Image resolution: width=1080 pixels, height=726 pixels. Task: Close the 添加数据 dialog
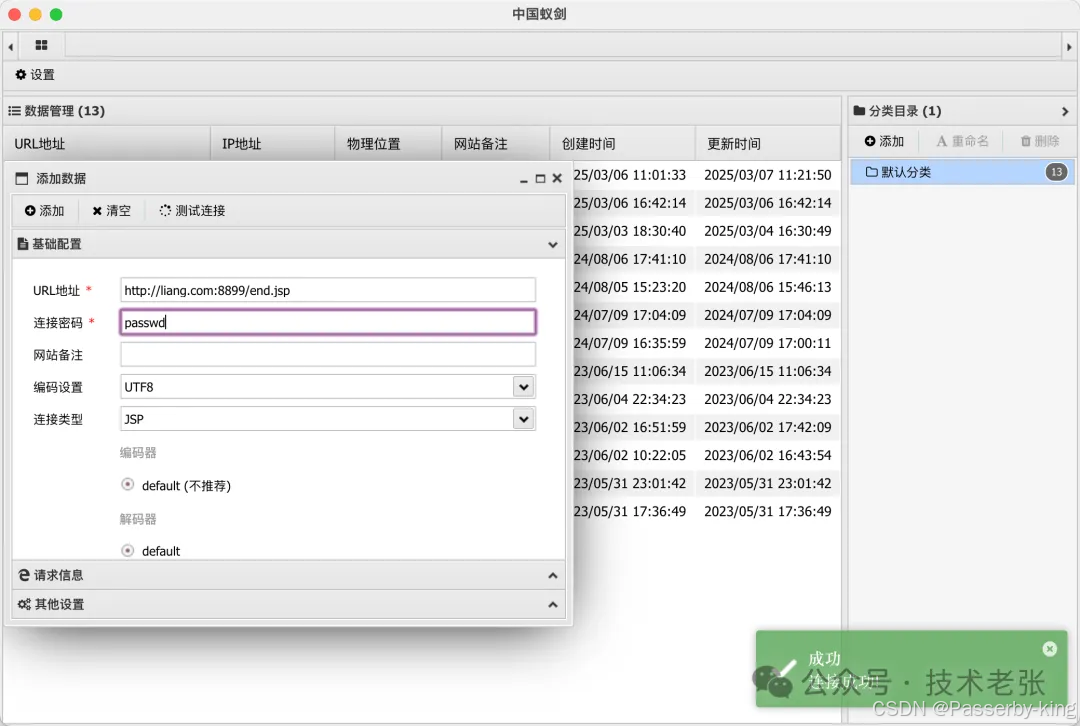click(x=557, y=178)
